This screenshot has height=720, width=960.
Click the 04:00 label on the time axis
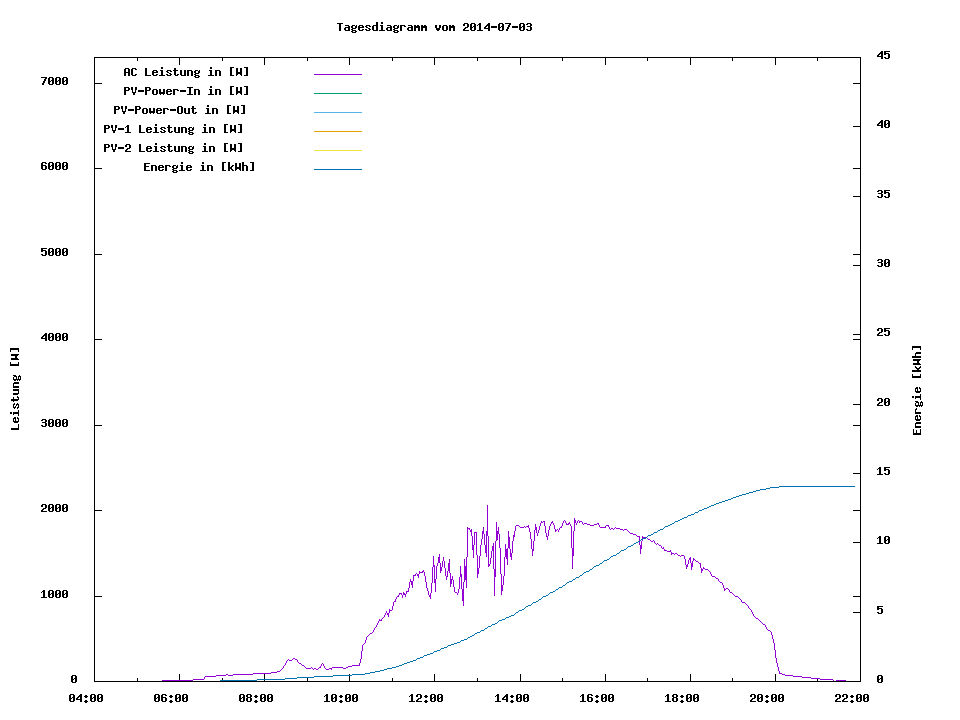(86, 699)
